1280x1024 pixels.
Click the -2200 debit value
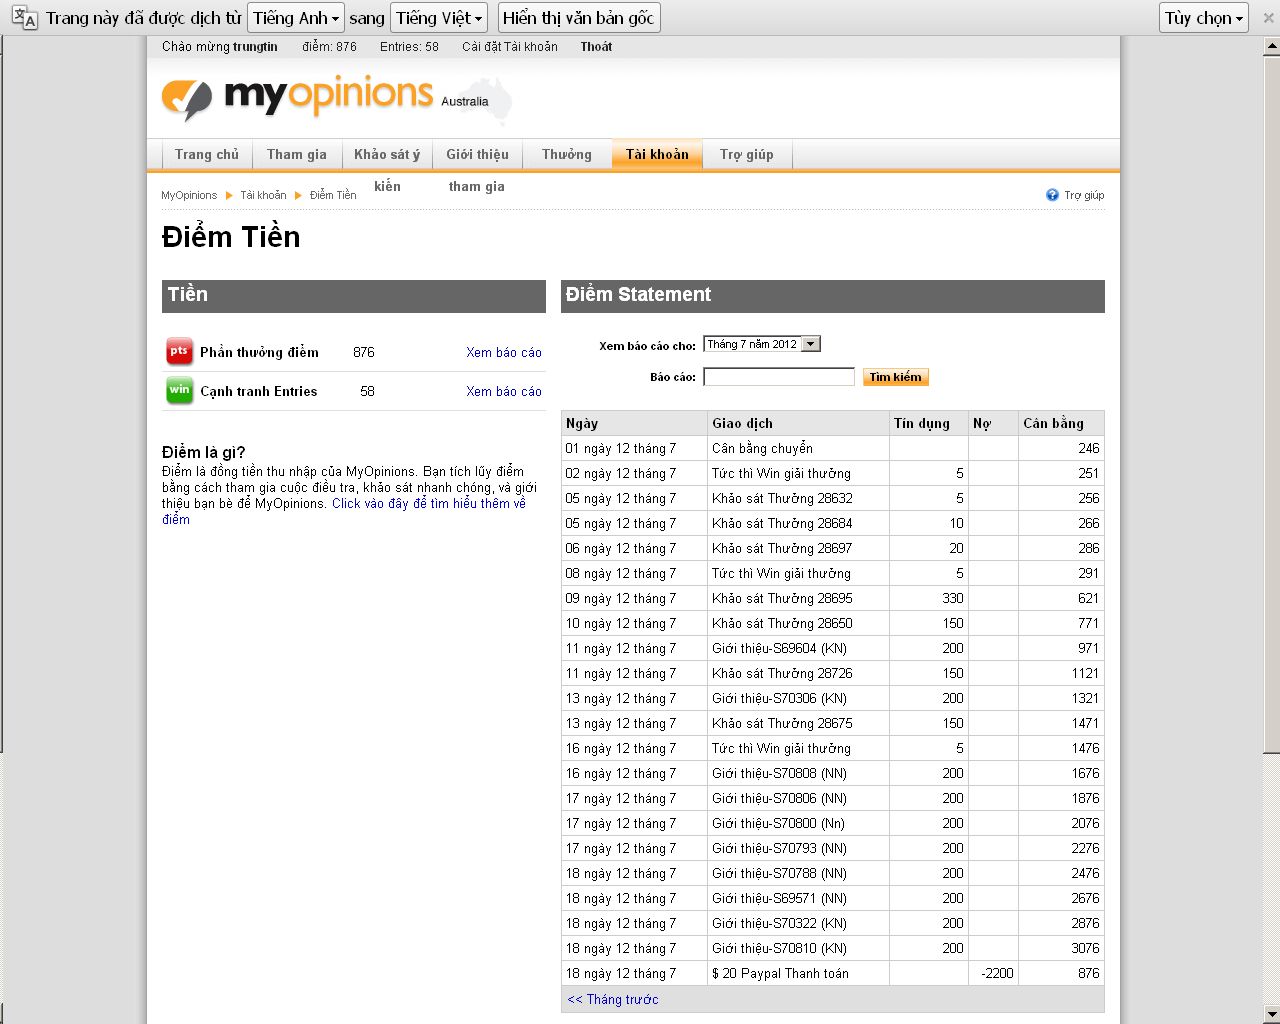click(x=997, y=973)
